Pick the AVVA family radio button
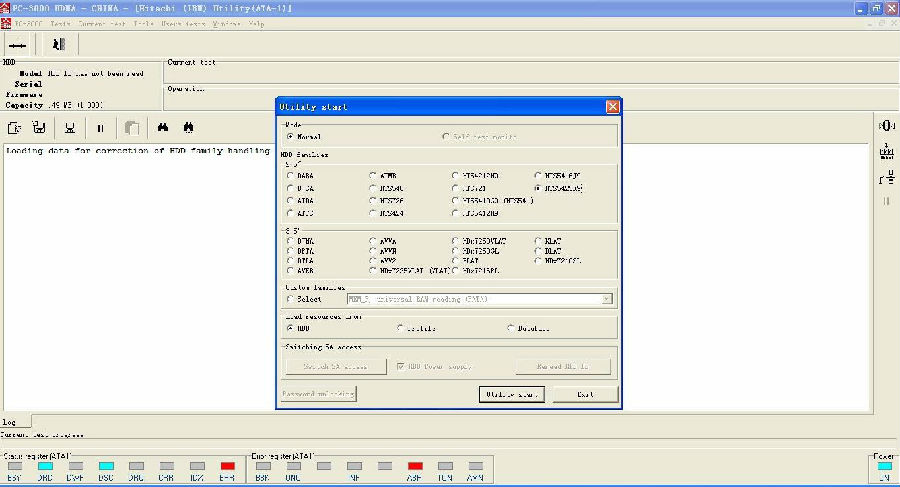 tap(373, 241)
